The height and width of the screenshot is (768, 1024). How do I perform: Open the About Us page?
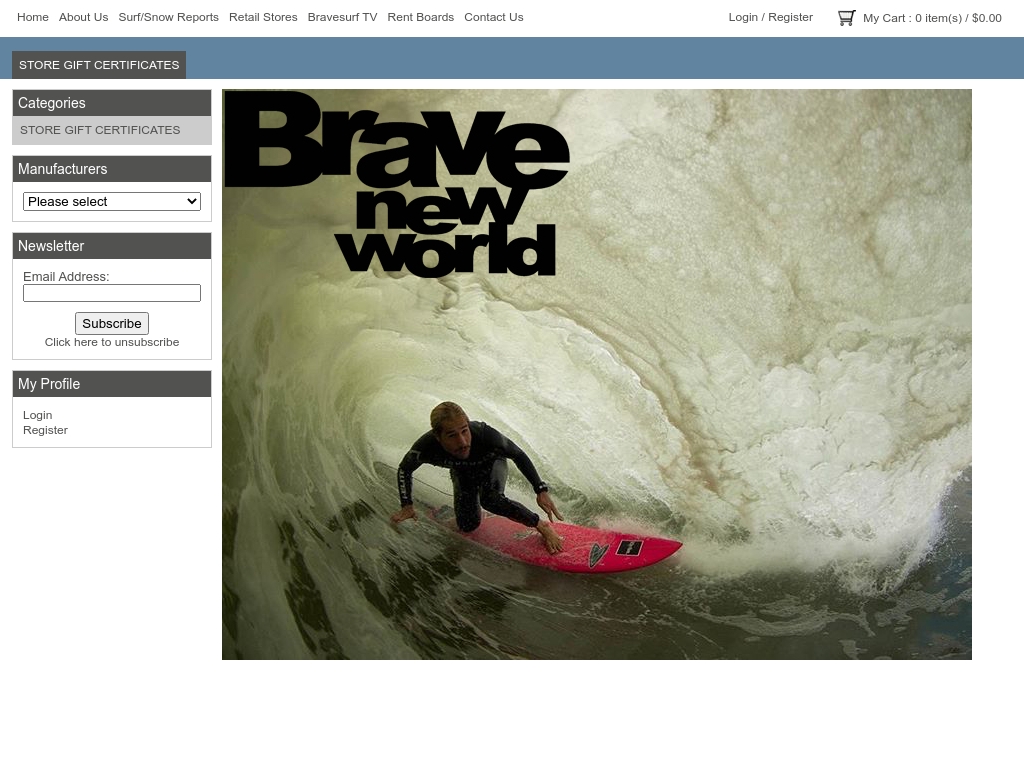click(x=84, y=17)
